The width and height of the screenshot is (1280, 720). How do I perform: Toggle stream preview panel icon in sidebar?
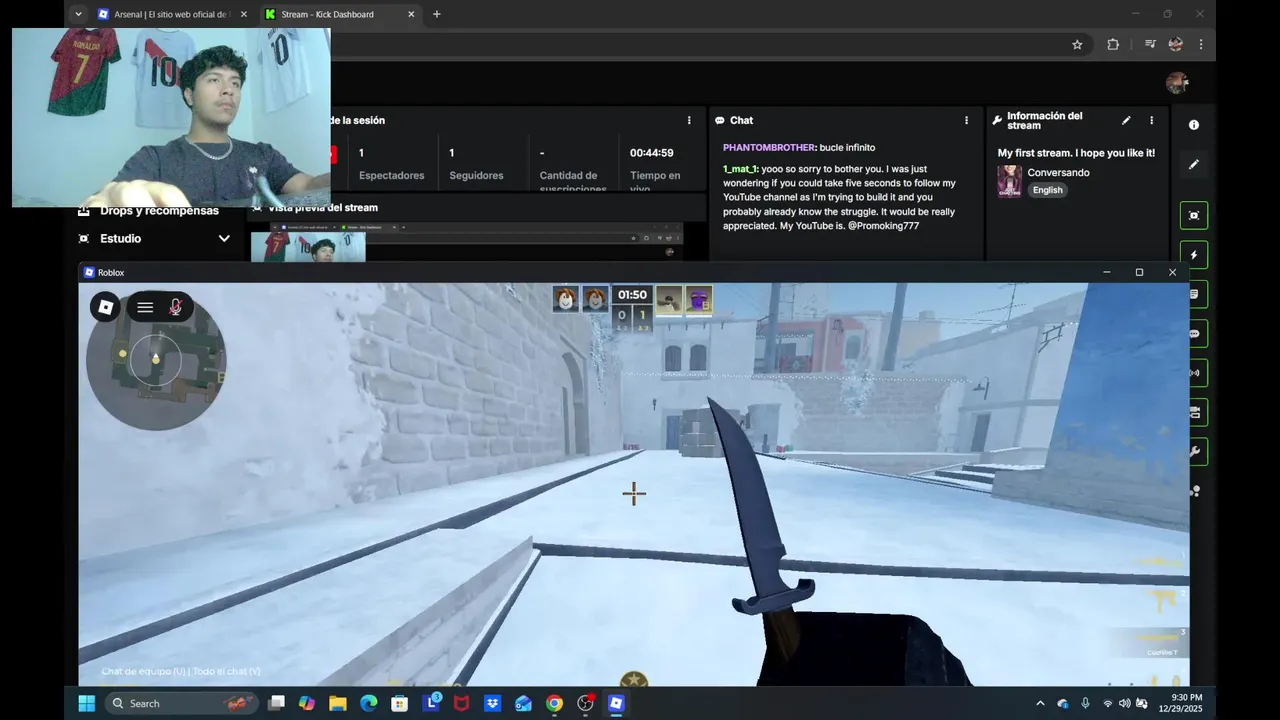click(x=1193, y=215)
